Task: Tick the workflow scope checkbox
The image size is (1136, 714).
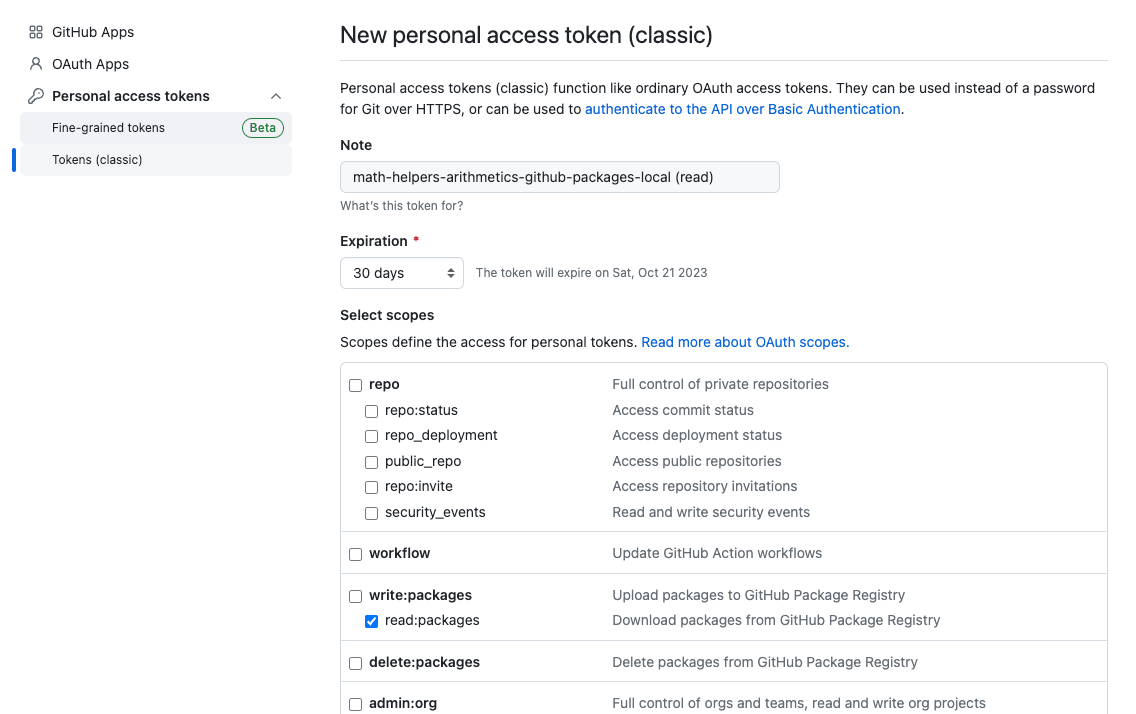Action: click(x=356, y=554)
